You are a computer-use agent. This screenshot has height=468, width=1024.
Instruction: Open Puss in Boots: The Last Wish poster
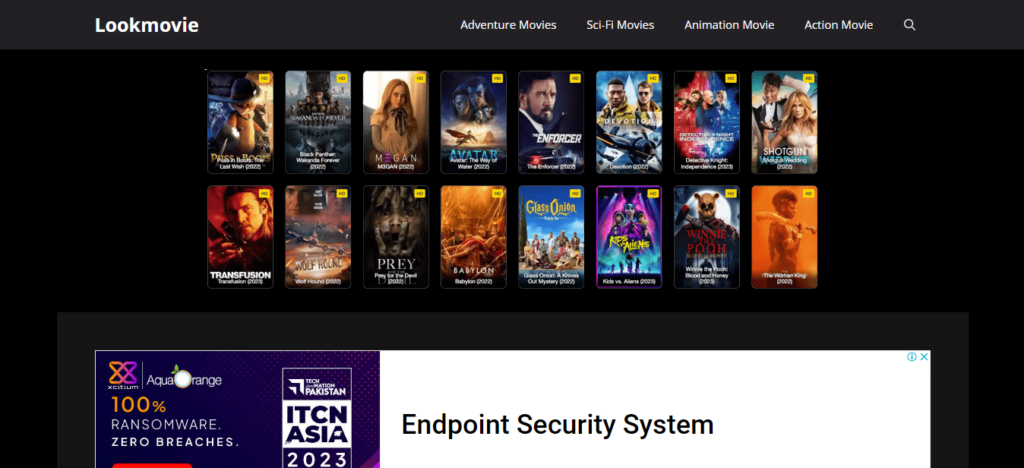240,122
